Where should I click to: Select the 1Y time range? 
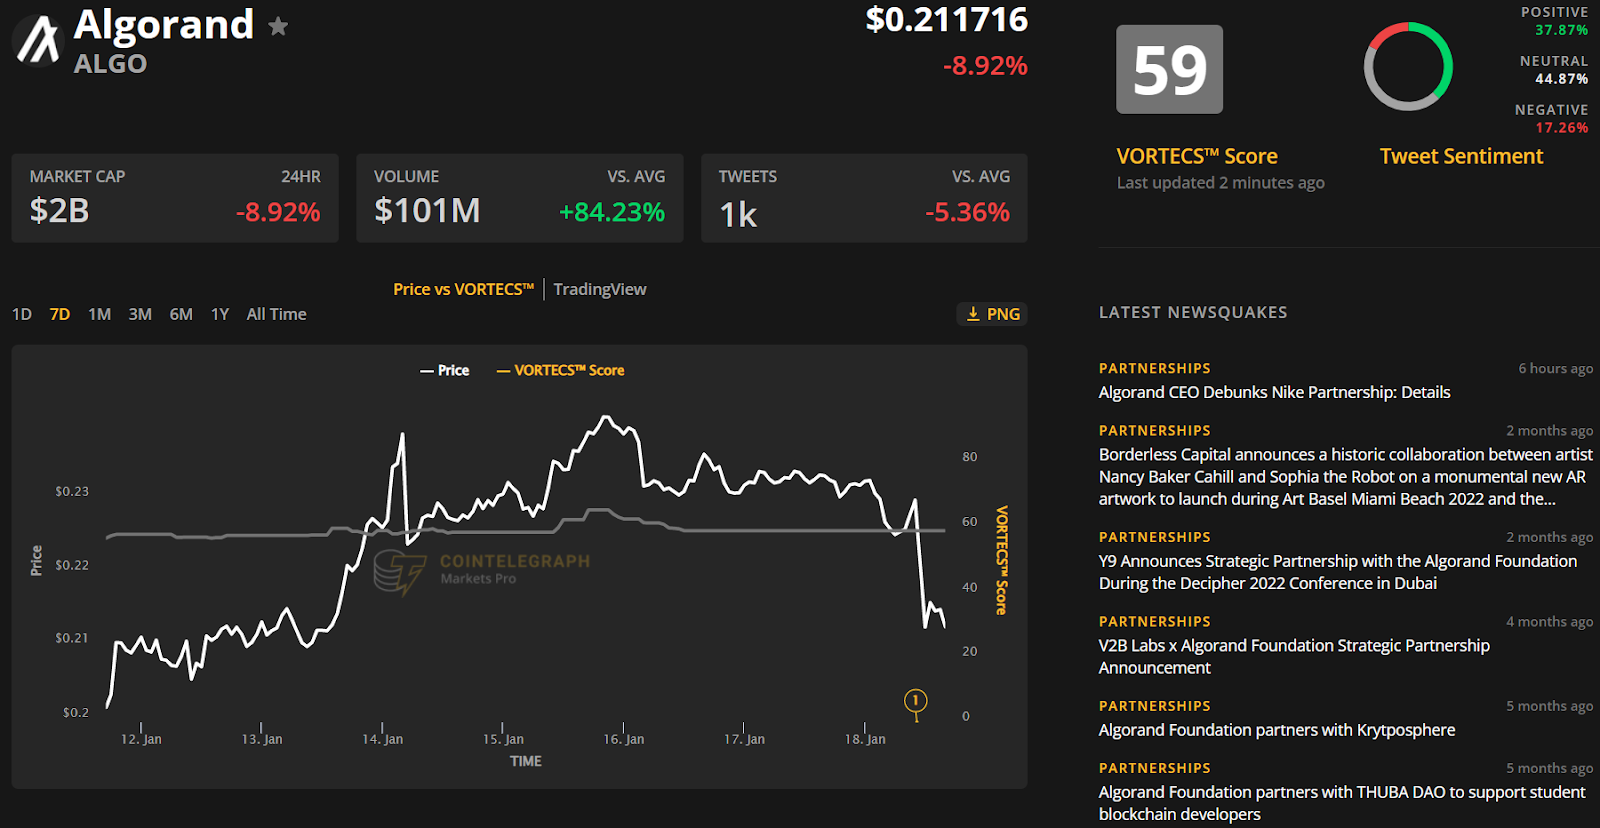pyautogui.click(x=220, y=314)
